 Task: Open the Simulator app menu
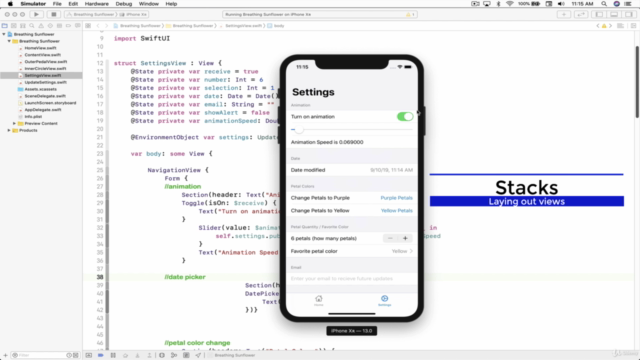(33, 4)
